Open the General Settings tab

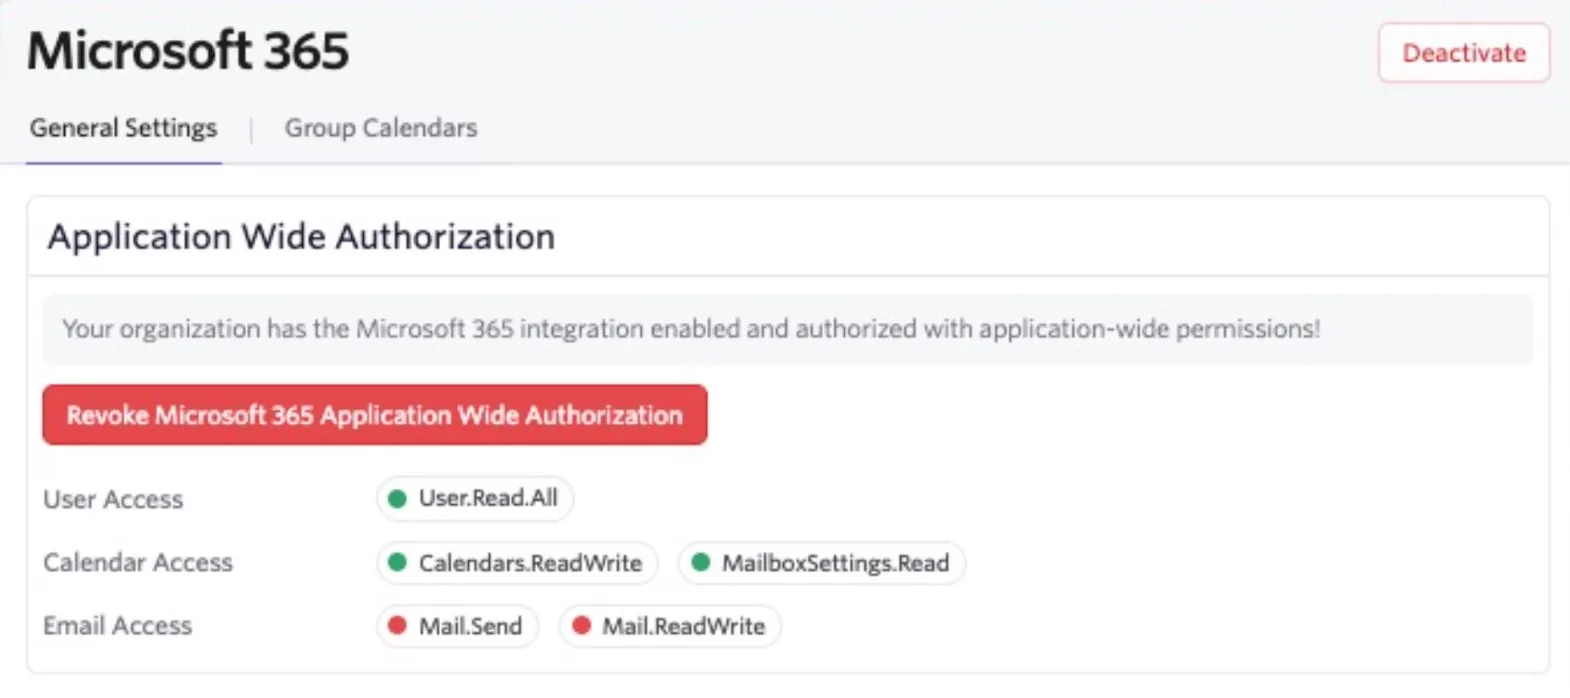tap(123, 128)
